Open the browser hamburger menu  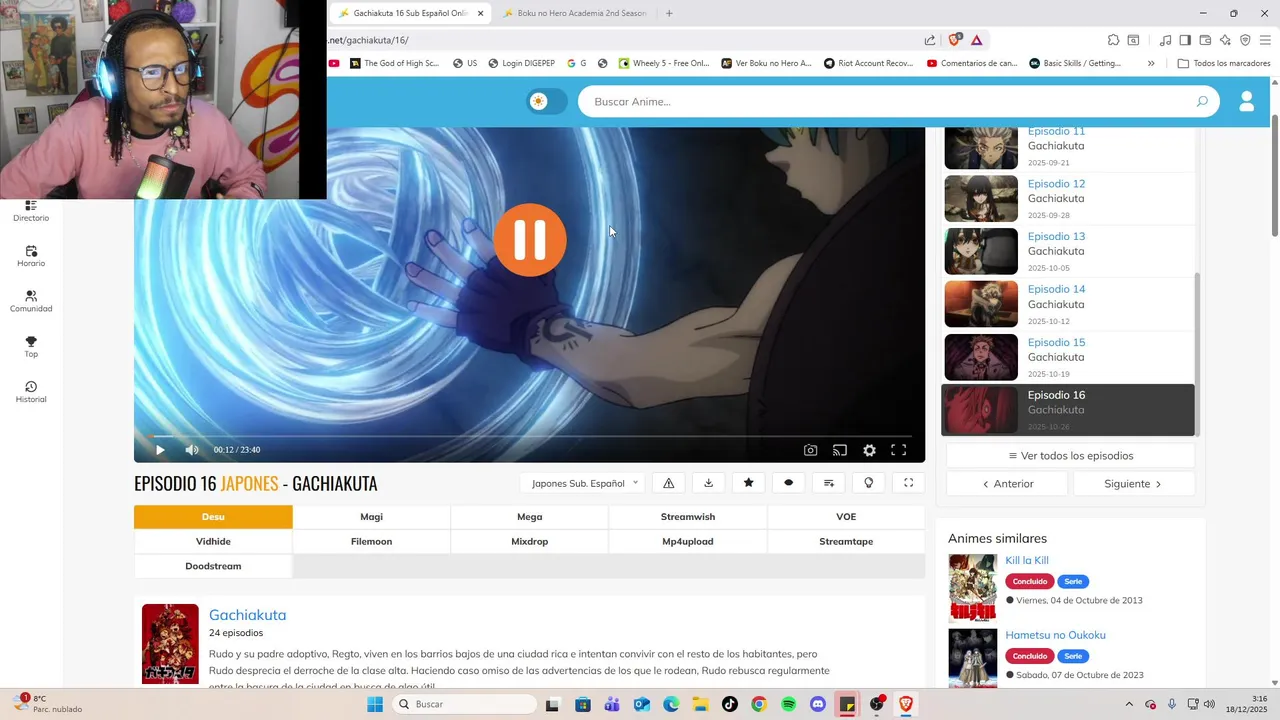pyautogui.click(x=1265, y=40)
